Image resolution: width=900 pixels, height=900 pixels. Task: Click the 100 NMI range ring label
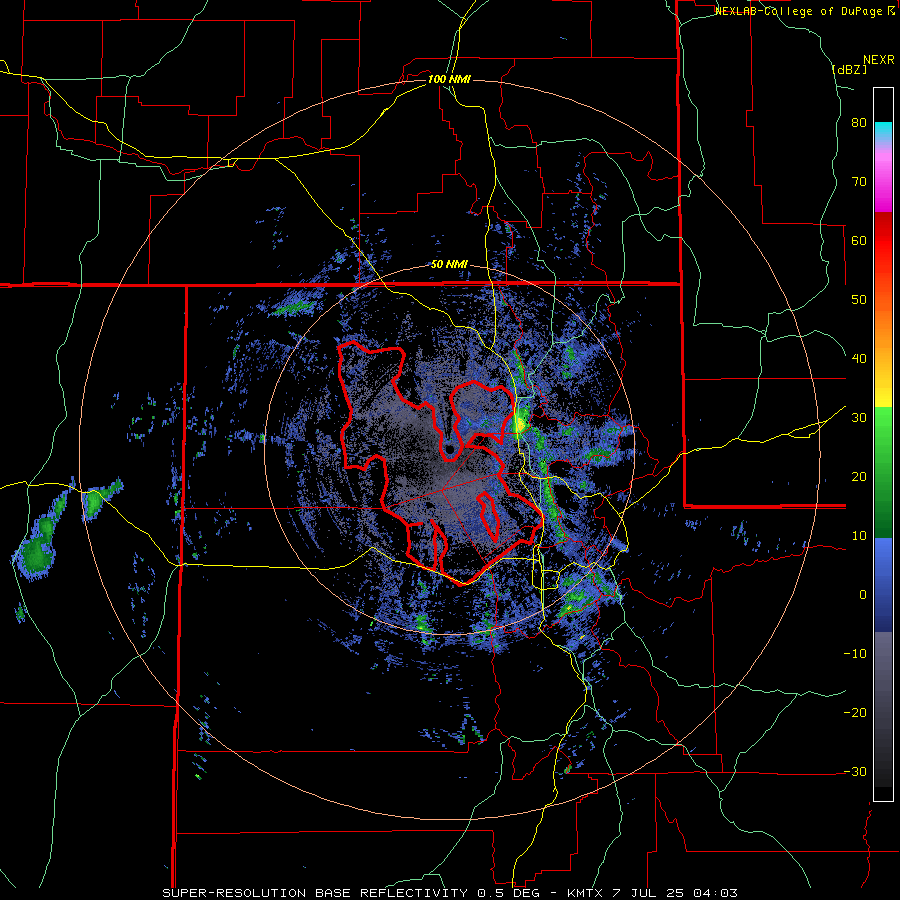click(x=449, y=79)
